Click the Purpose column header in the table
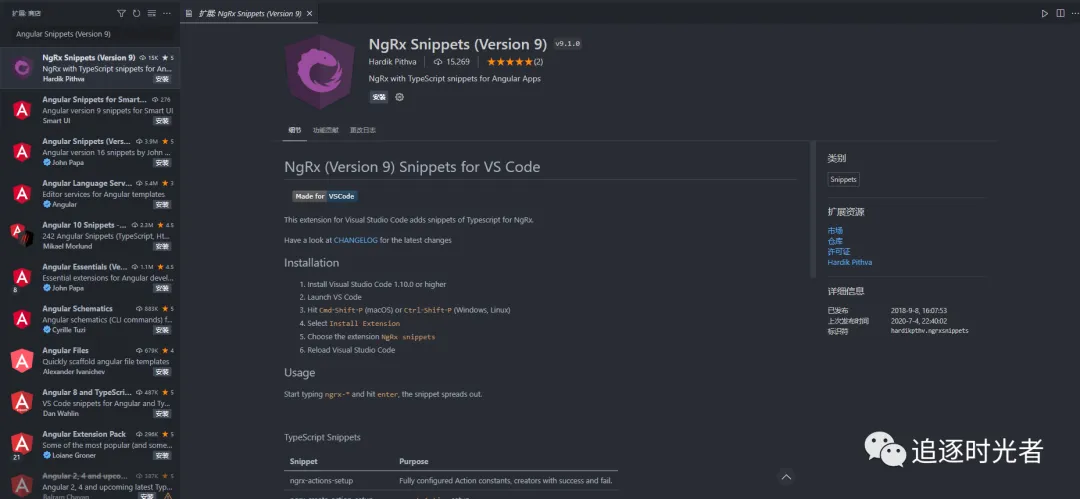This screenshot has width=1080, height=499. pyautogui.click(x=413, y=462)
